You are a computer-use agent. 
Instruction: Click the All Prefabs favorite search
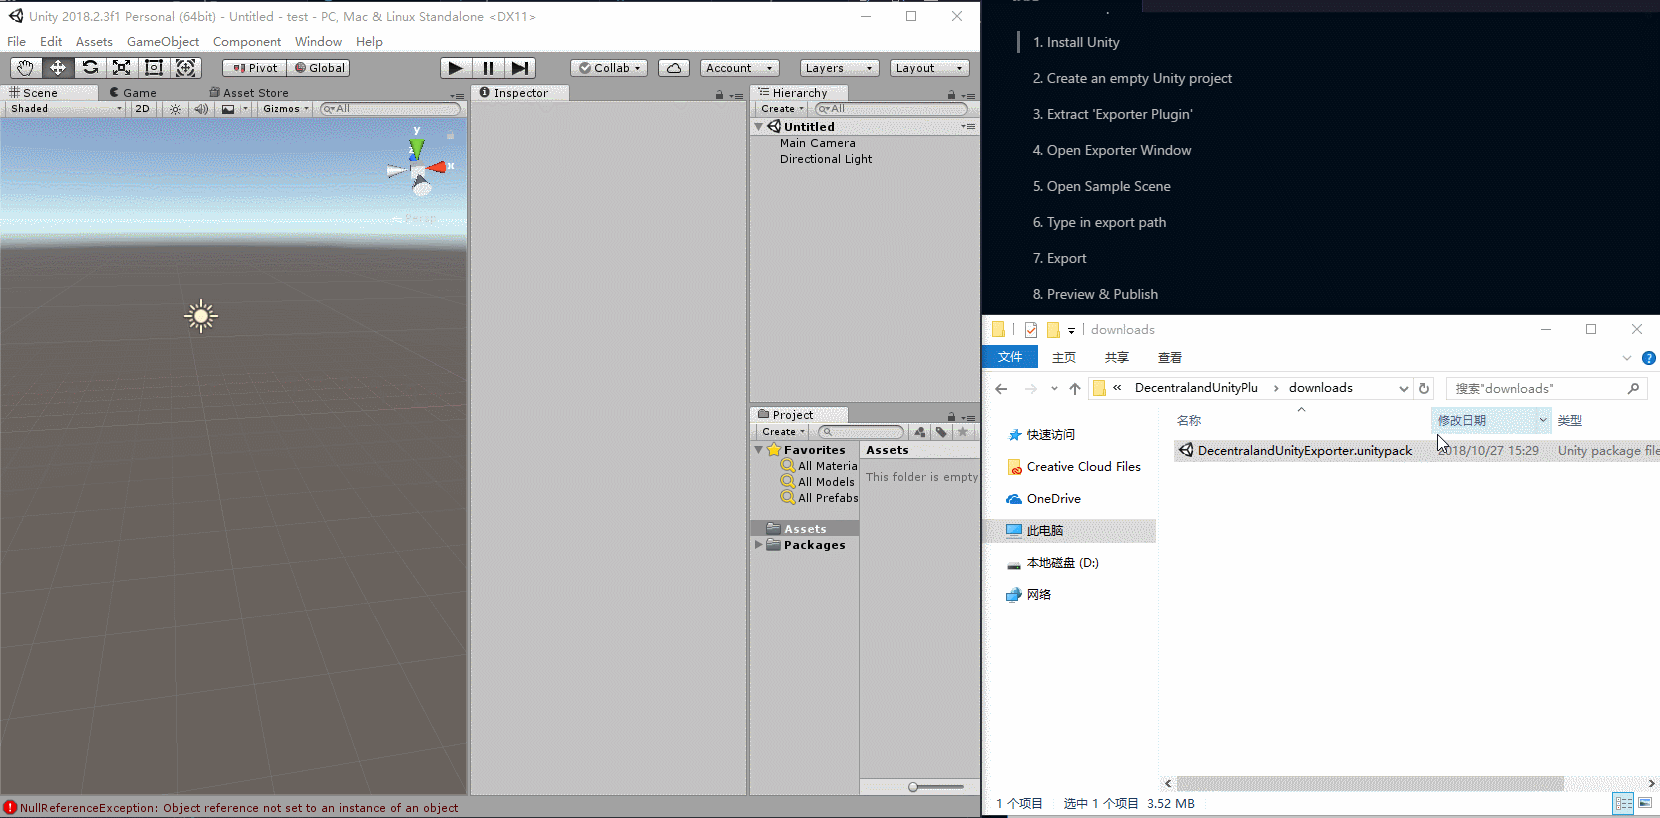coord(819,498)
